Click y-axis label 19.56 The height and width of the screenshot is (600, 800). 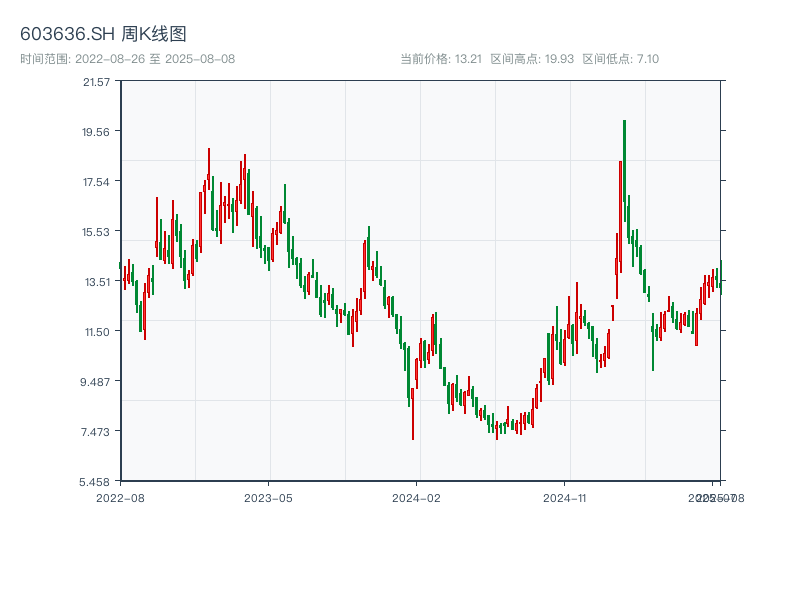[96, 132]
